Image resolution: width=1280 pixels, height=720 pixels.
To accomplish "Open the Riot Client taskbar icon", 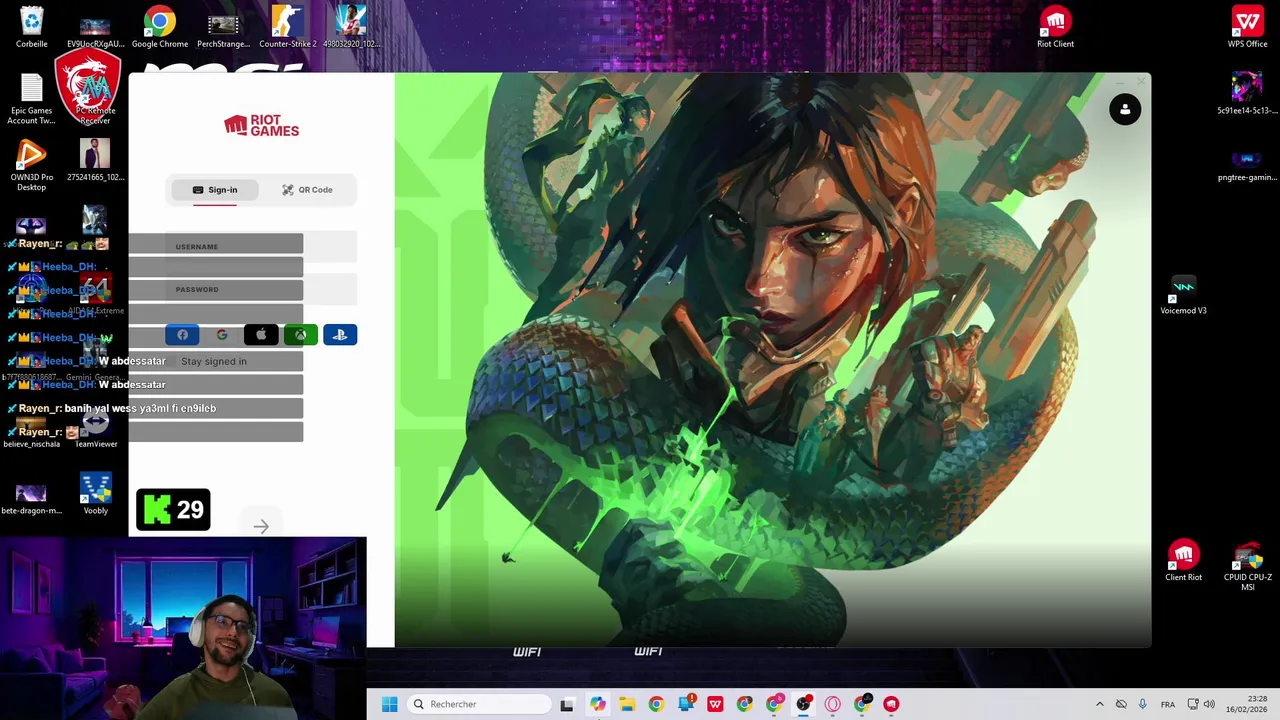I will click(891, 704).
